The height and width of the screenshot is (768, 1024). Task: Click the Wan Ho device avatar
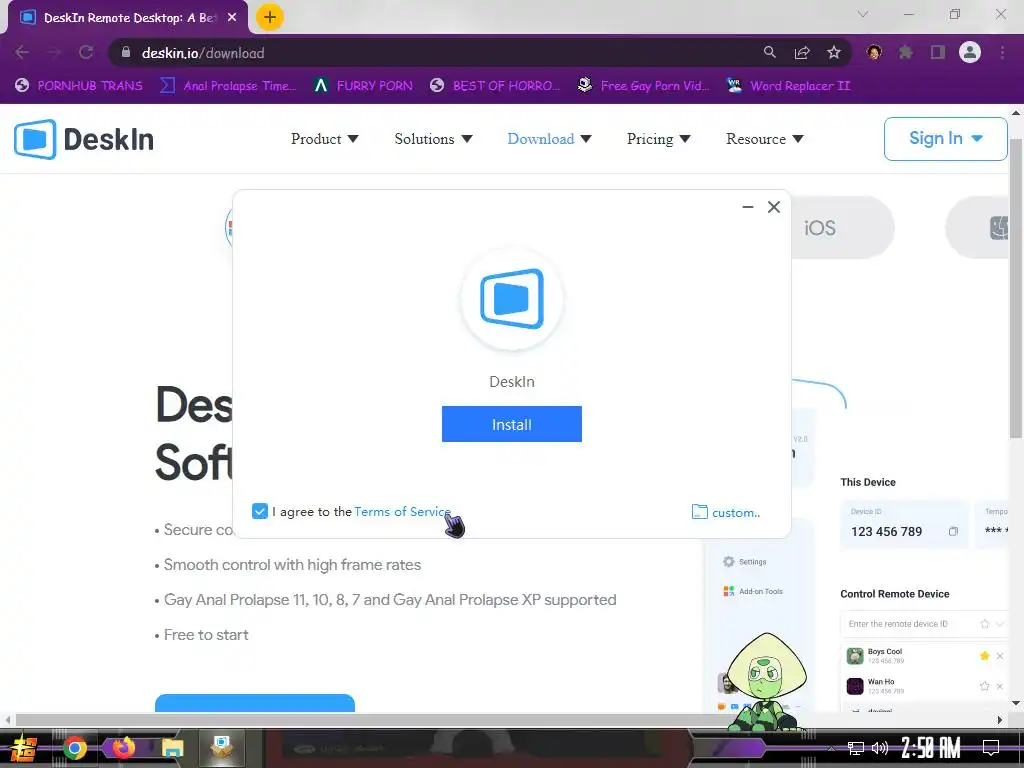click(x=855, y=686)
